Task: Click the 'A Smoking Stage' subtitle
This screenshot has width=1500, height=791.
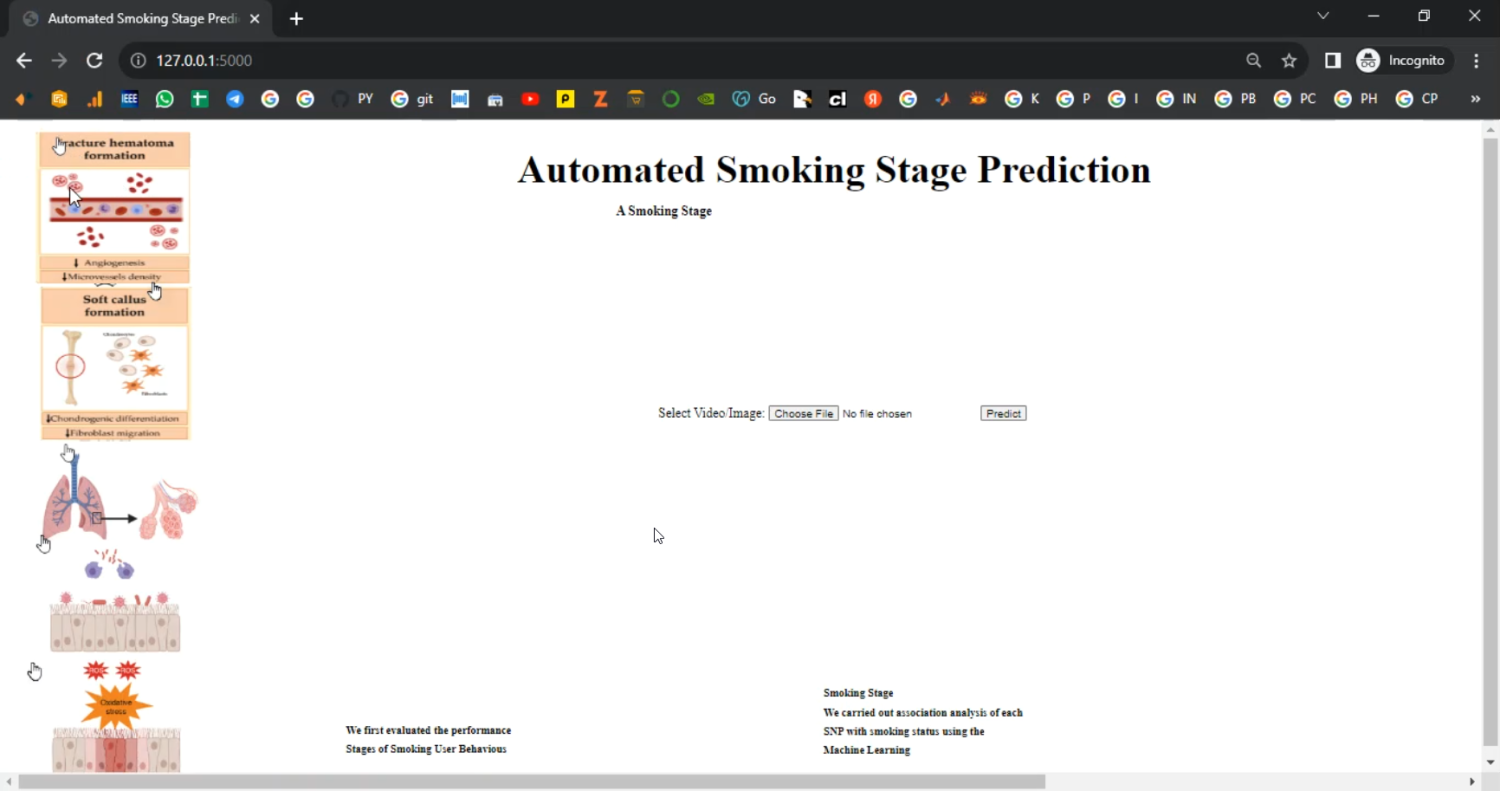Action: click(x=664, y=211)
